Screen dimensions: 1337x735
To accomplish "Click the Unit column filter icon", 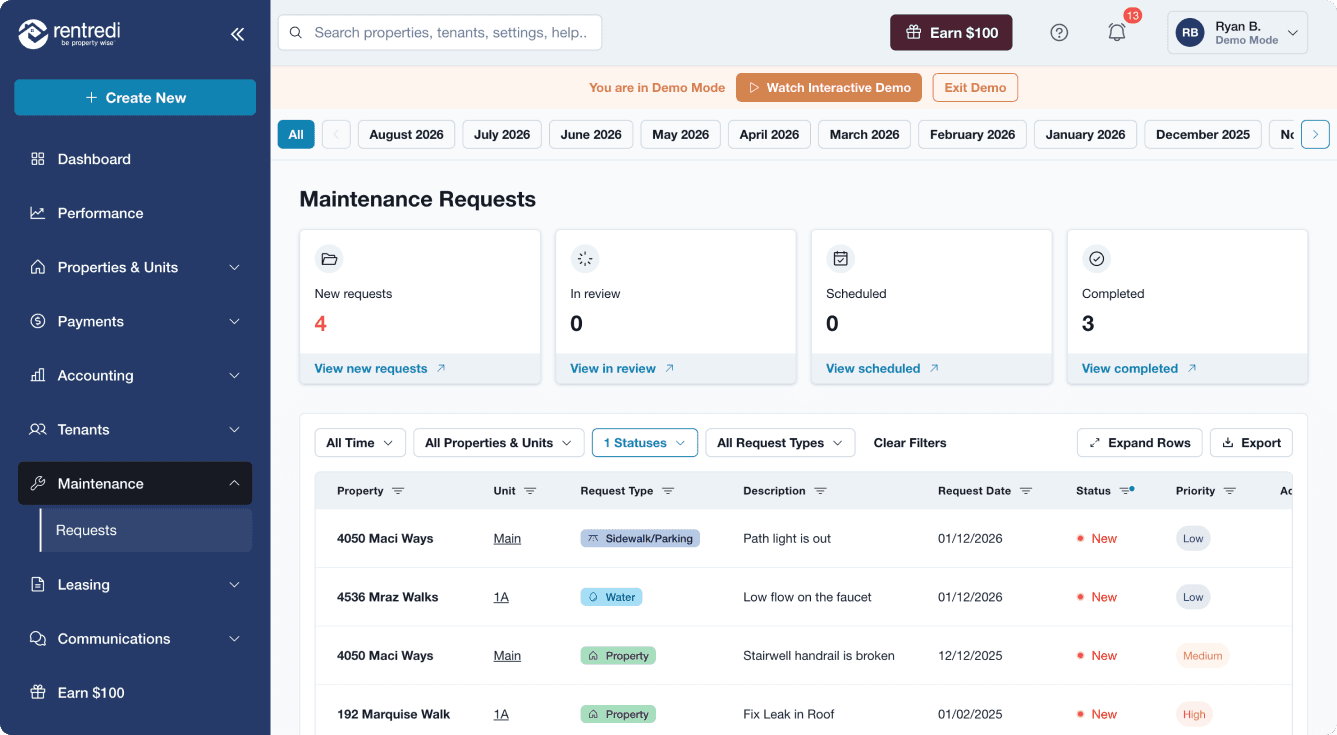I will pyautogui.click(x=530, y=491).
